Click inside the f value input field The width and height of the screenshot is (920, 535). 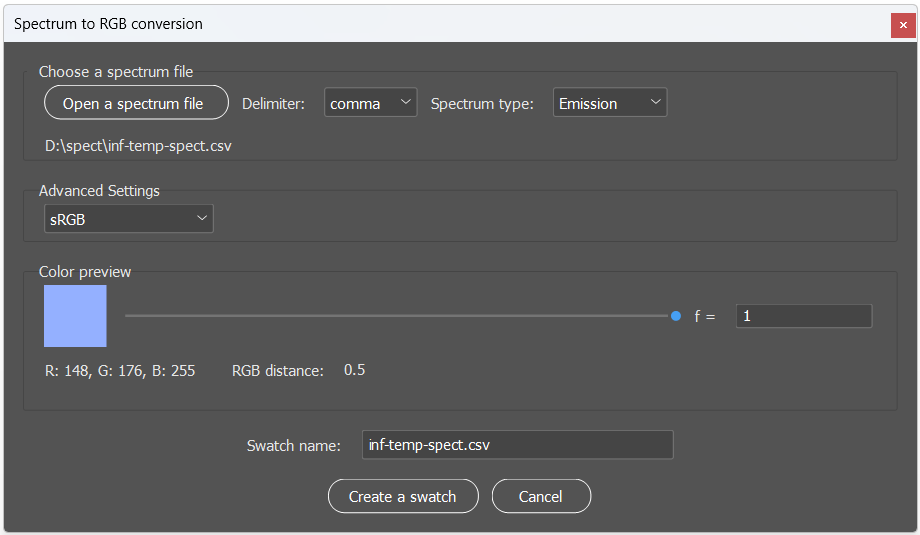804,316
